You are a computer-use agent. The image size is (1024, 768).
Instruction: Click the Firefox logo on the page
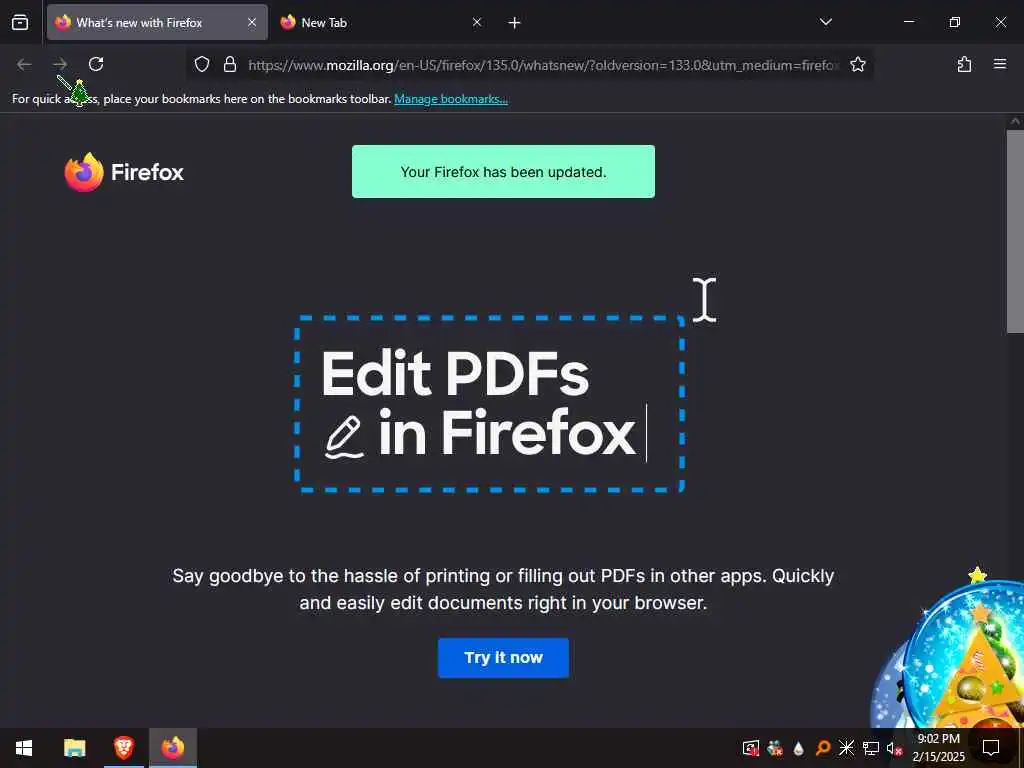[x=124, y=172]
